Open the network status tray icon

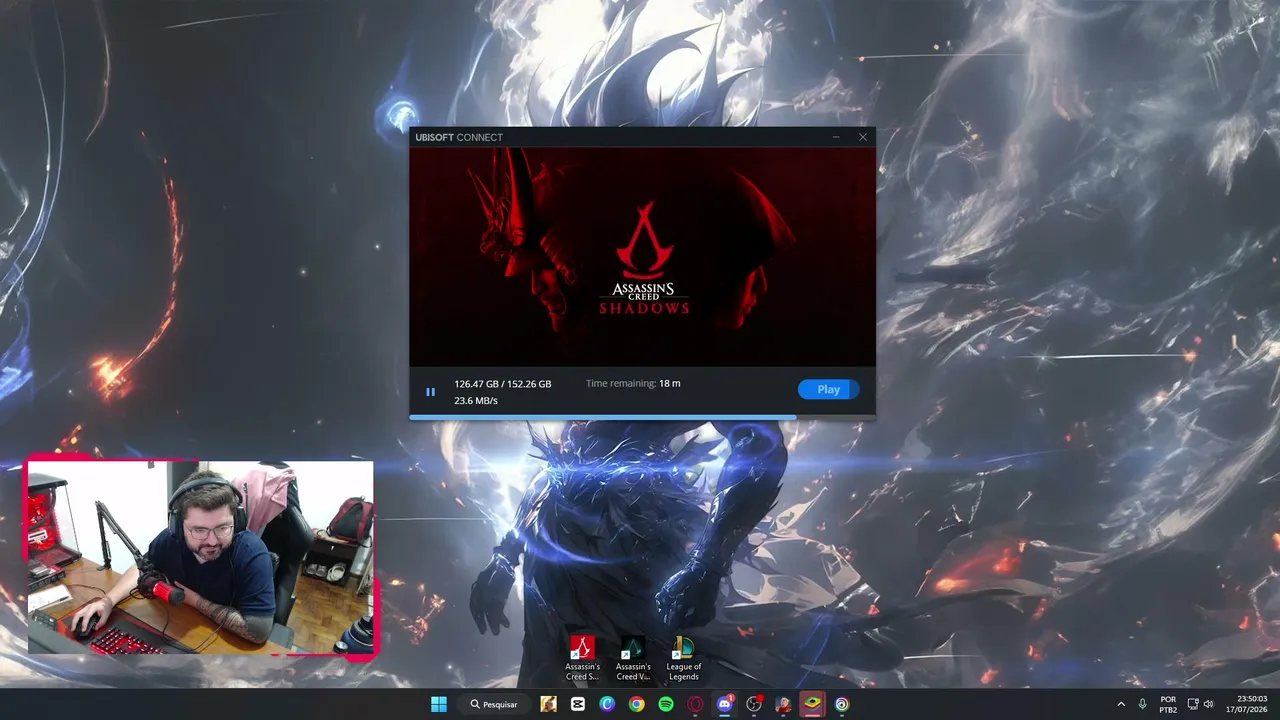tap(1192, 704)
